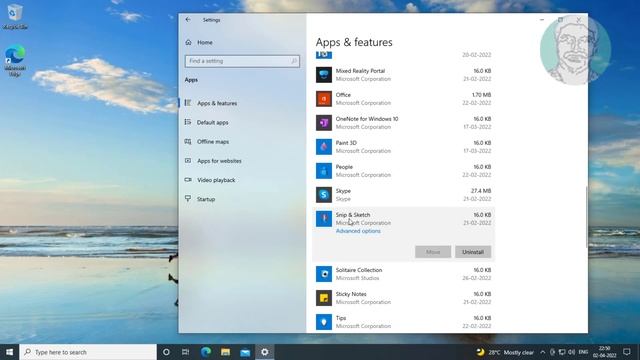The image size is (640, 360).
Task: Click the apps list vertical scrollbar
Action: click(587, 216)
